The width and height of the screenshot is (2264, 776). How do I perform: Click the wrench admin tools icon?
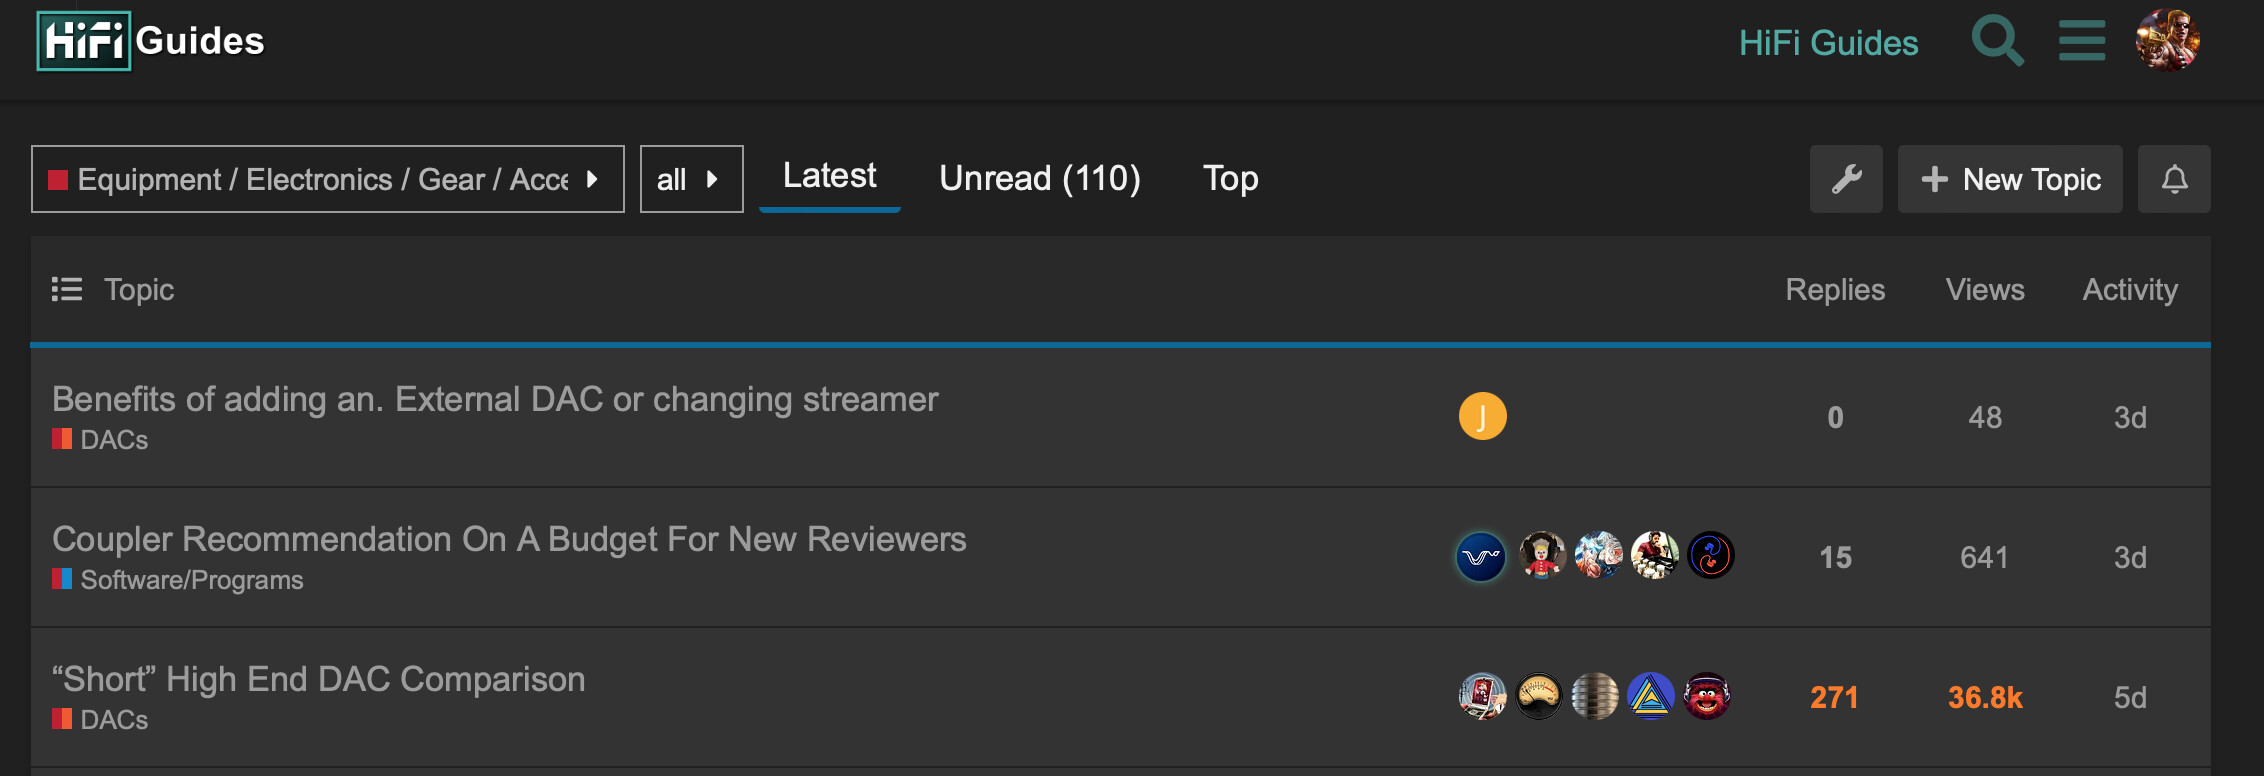tap(1846, 179)
